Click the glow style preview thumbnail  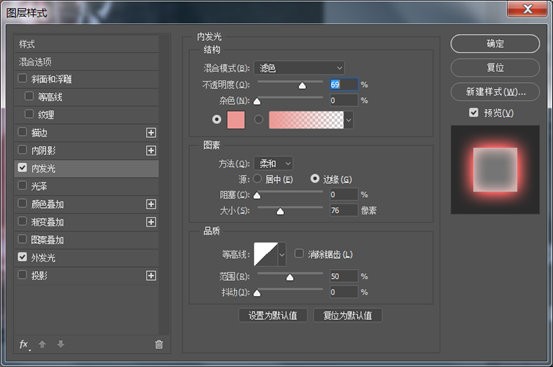[x=495, y=170]
